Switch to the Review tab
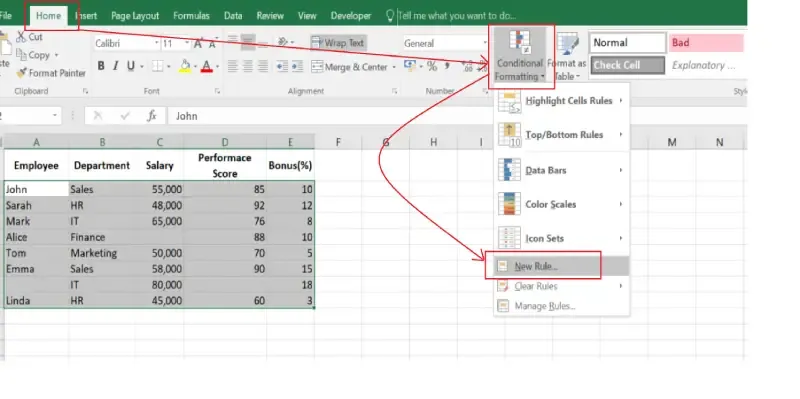This screenshot has height=399, width=800. 270,16
